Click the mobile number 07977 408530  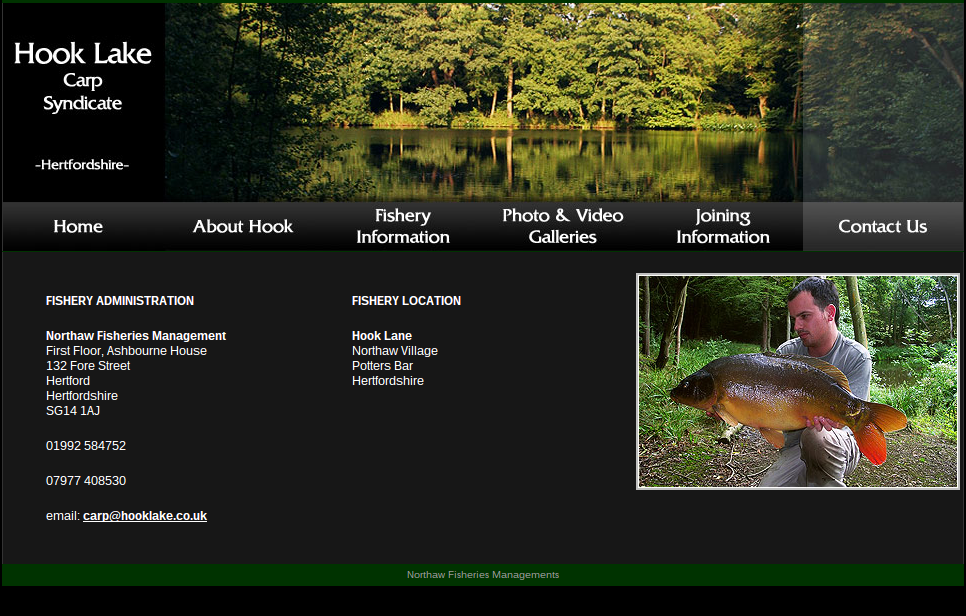(x=86, y=480)
